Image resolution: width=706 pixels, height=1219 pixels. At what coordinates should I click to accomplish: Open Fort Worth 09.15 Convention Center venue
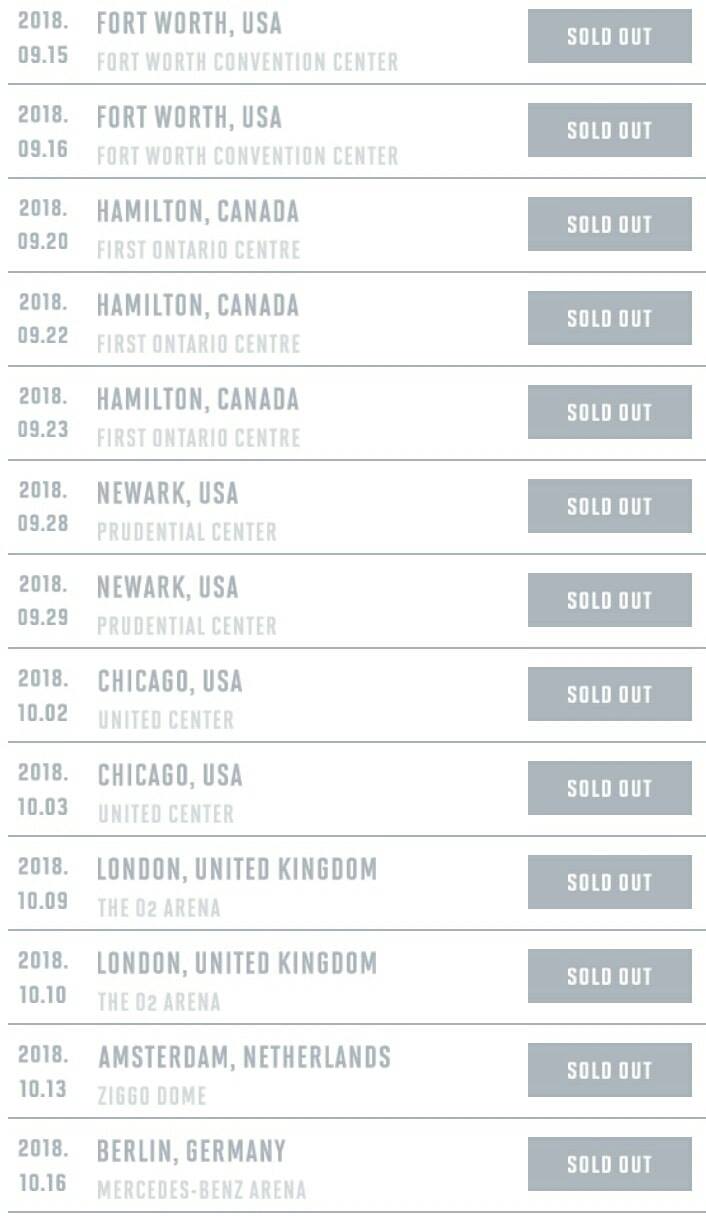pos(247,62)
